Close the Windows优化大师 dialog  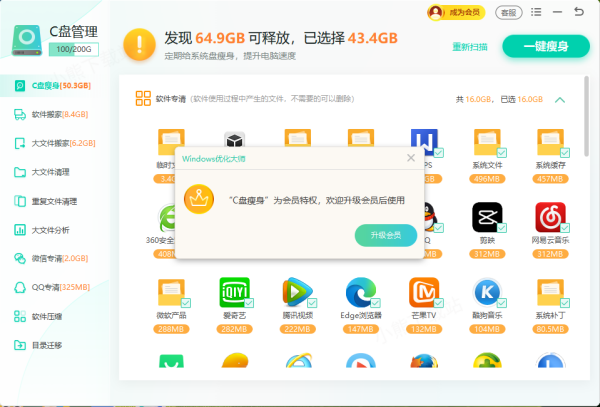click(411, 158)
